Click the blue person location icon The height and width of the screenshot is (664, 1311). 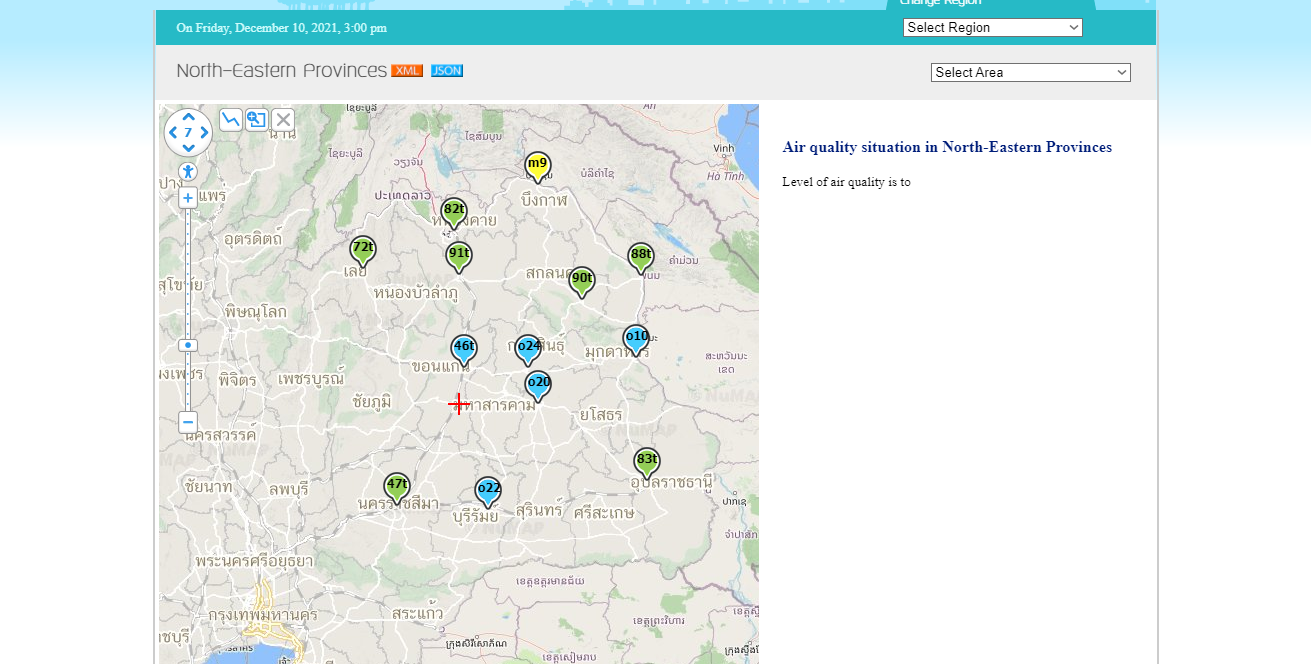(x=188, y=172)
